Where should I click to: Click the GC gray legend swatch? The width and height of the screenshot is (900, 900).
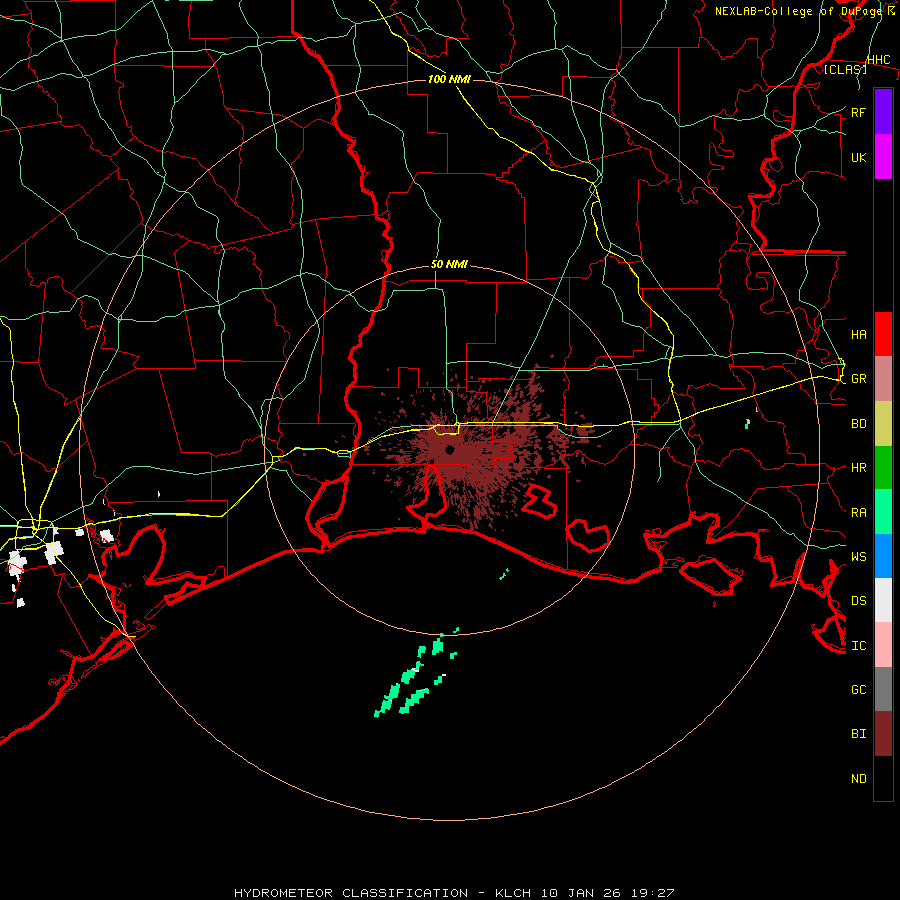click(883, 689)
